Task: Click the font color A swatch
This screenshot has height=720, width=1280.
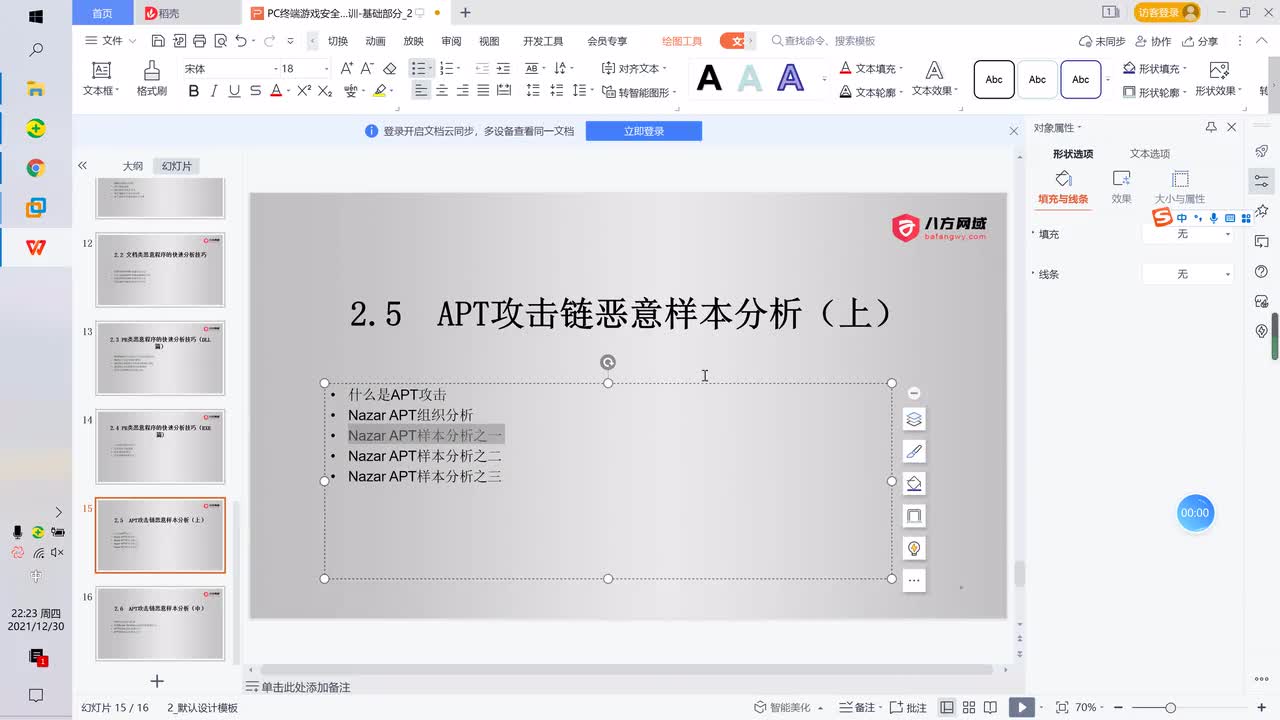Action: click(x=275, y=90)
